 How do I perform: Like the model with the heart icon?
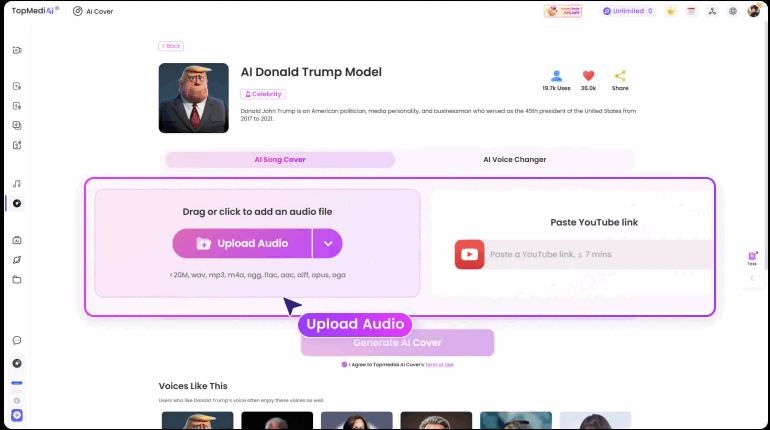coord(588,76)
